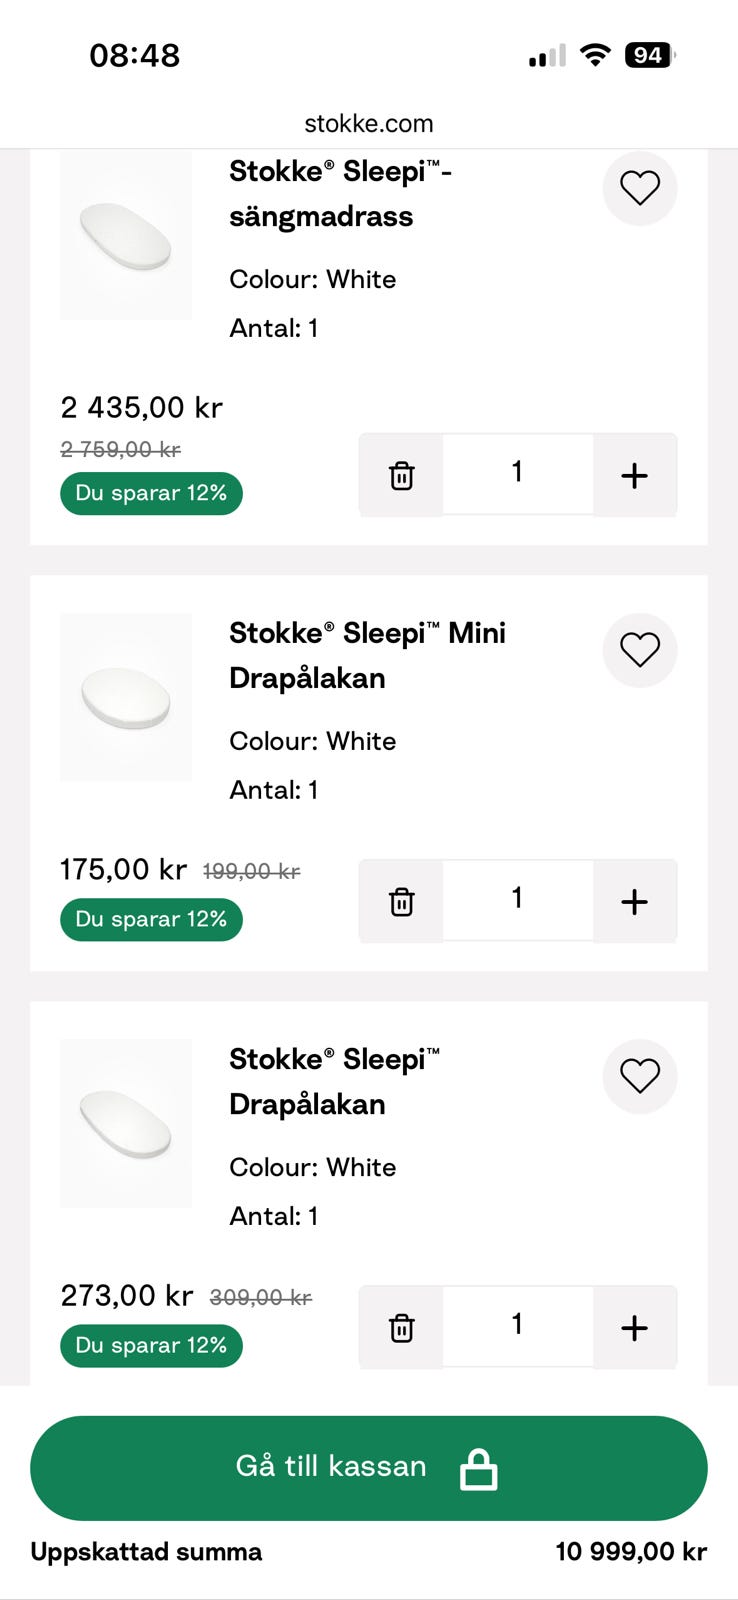Open the Stokke Sleepi-sängmadrass title link
The height and width of the screenshot is (1600, 738).
click(x=340, y=194)
